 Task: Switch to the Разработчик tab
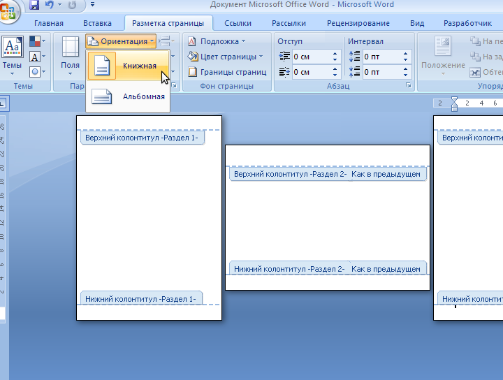(467, 23)
